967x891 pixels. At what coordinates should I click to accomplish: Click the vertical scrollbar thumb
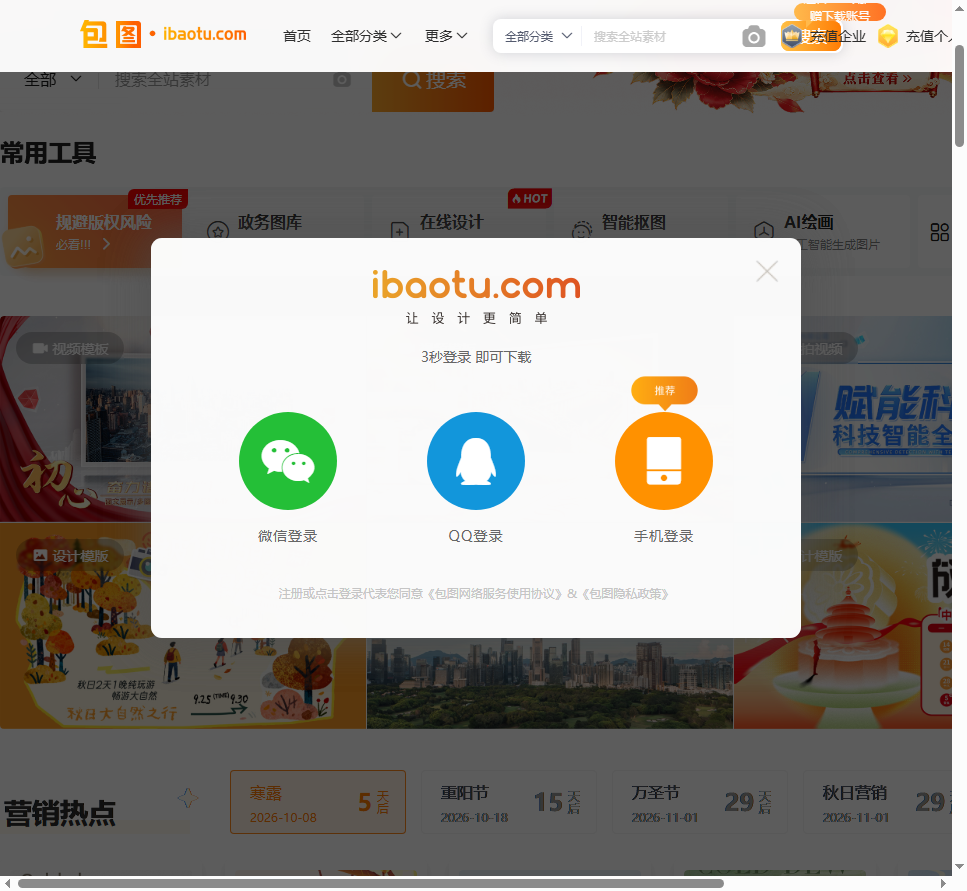[x=959, y=96]
